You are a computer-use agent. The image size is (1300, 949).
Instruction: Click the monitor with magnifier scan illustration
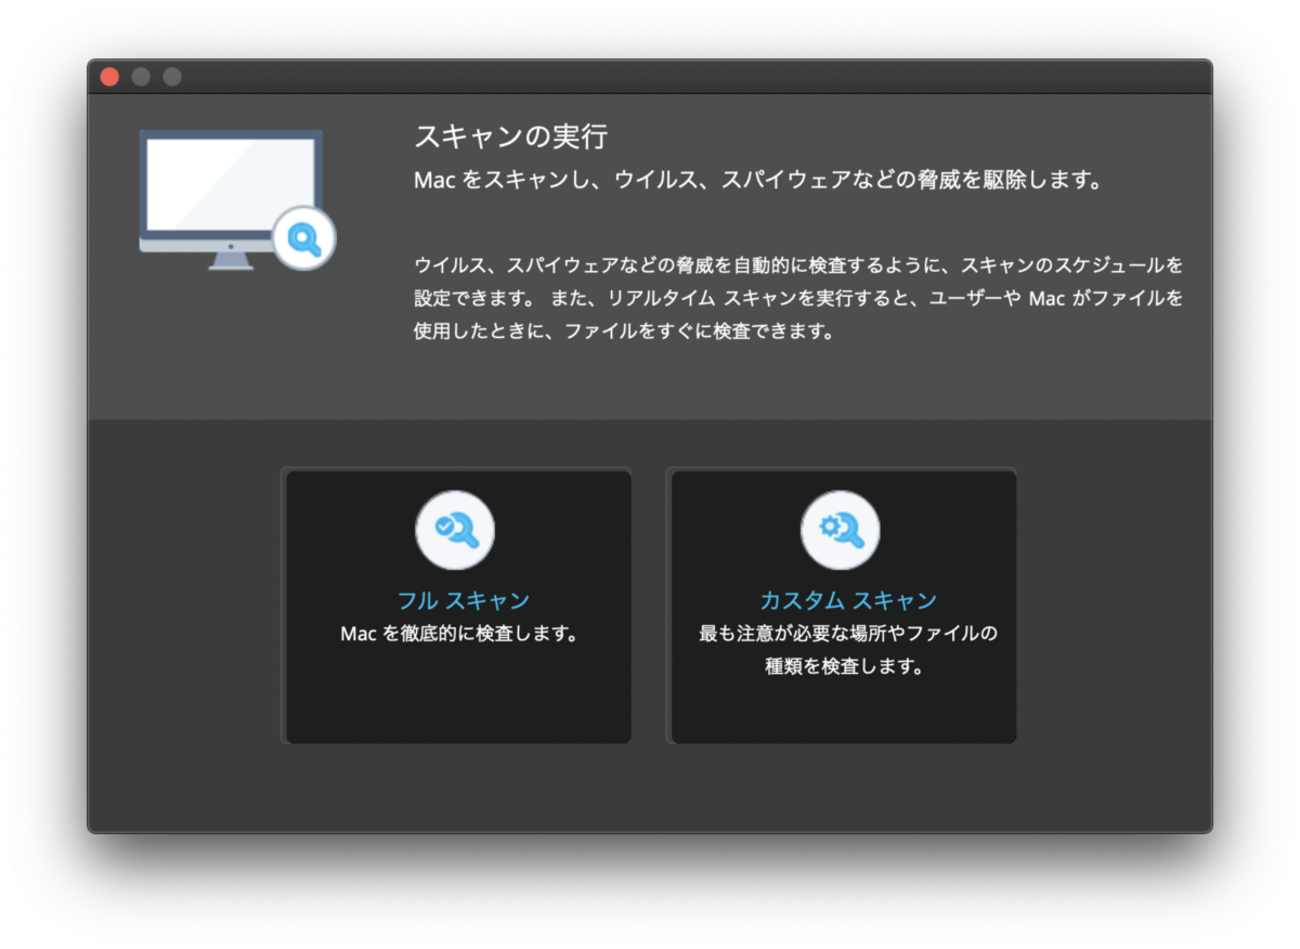(x=237, y=200)
